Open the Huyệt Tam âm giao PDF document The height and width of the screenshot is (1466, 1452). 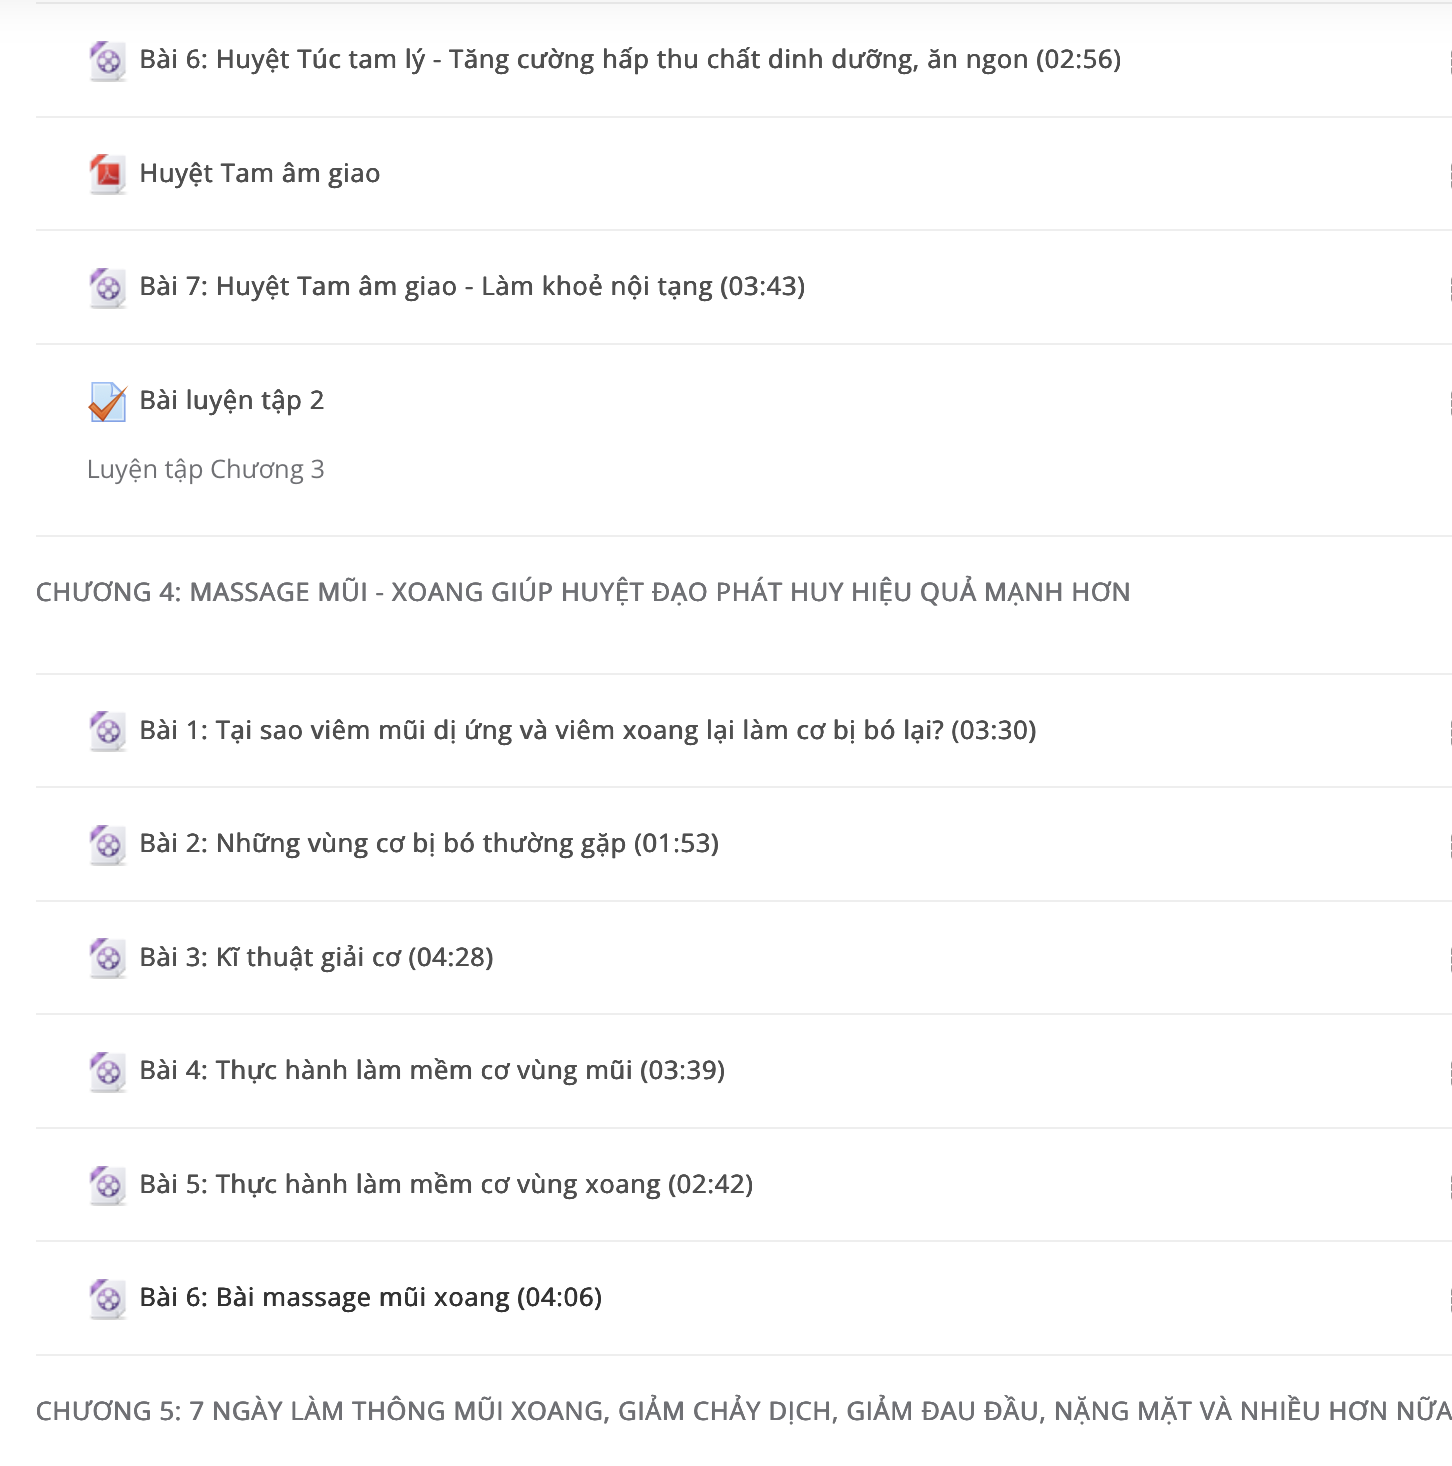click(x=260, y=173)
